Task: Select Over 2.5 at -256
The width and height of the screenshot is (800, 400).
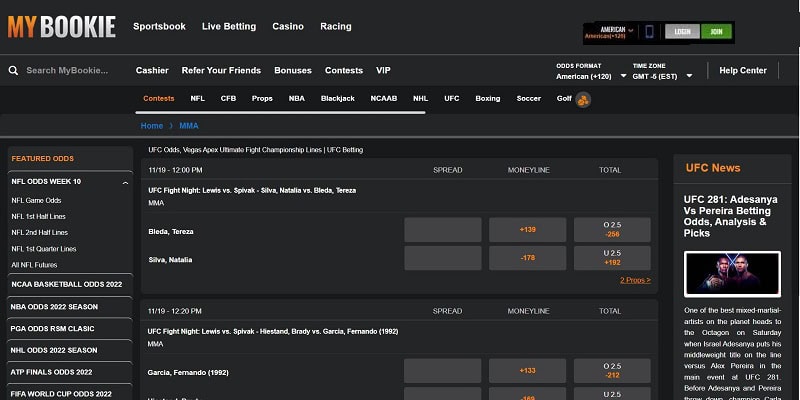Action: click(x=612, y=230)
